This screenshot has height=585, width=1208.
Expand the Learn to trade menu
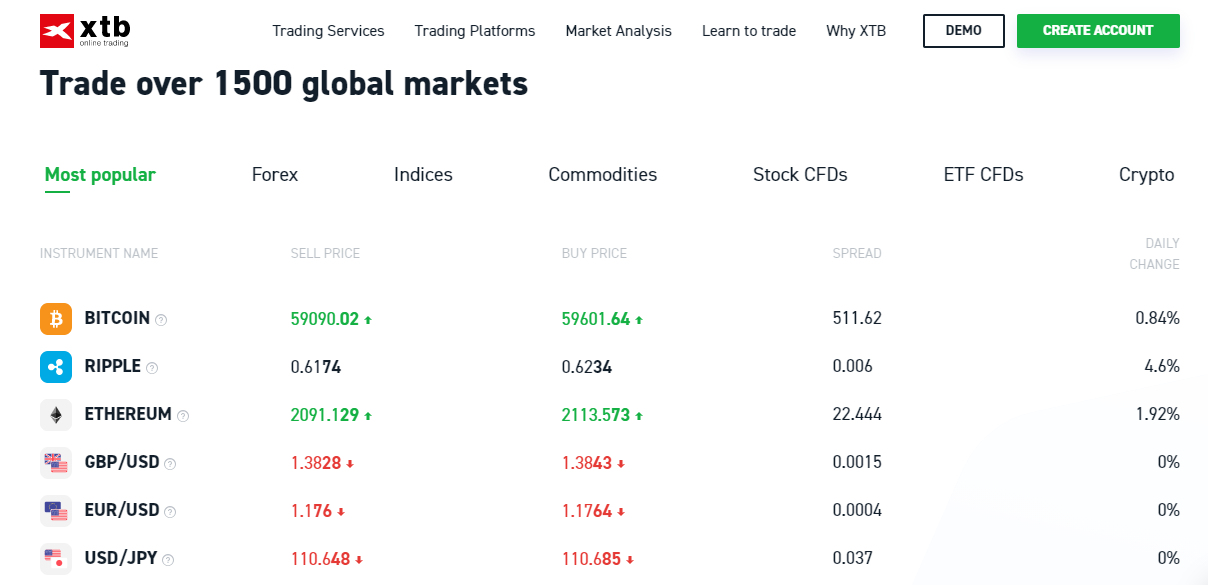[x=749, y=31]
